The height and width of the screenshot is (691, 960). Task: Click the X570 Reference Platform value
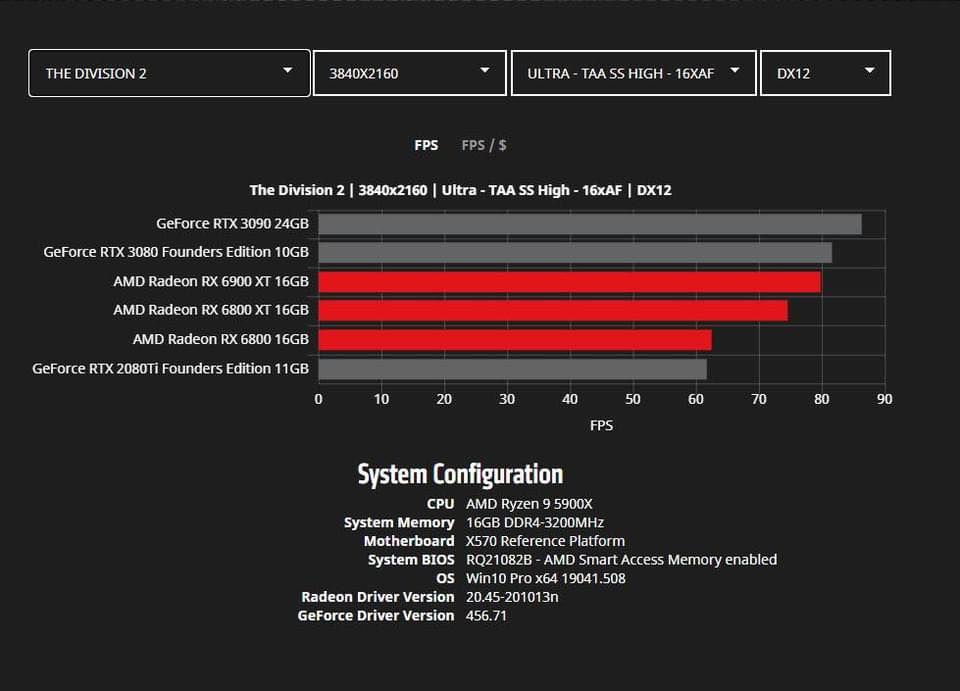pos(545,541)
